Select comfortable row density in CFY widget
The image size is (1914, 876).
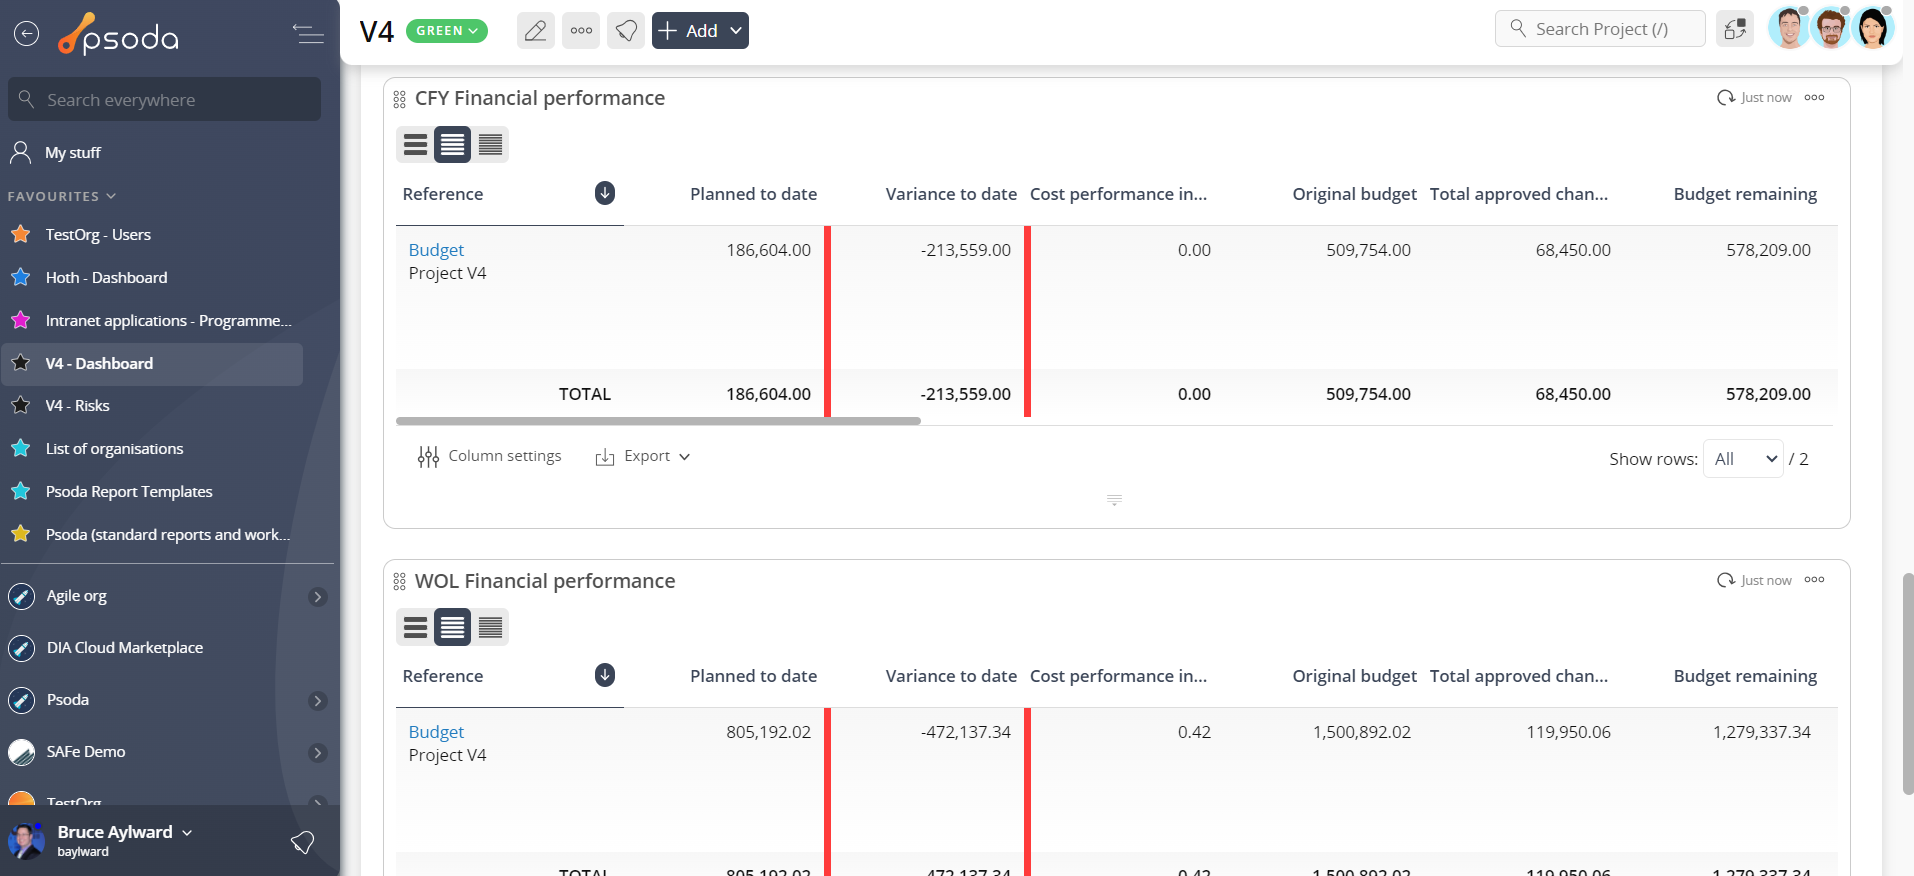pos(415,145)
